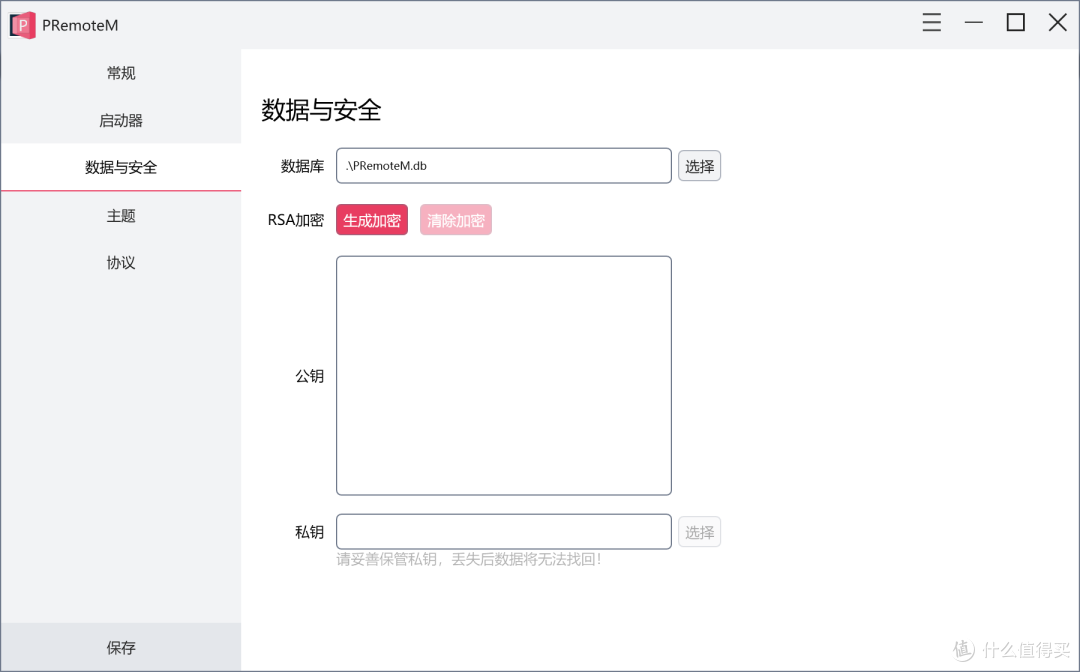Viewport: 1080px width, 672px height.
Task: Click the RSA加密 label
Action: (x=295, y=220)
